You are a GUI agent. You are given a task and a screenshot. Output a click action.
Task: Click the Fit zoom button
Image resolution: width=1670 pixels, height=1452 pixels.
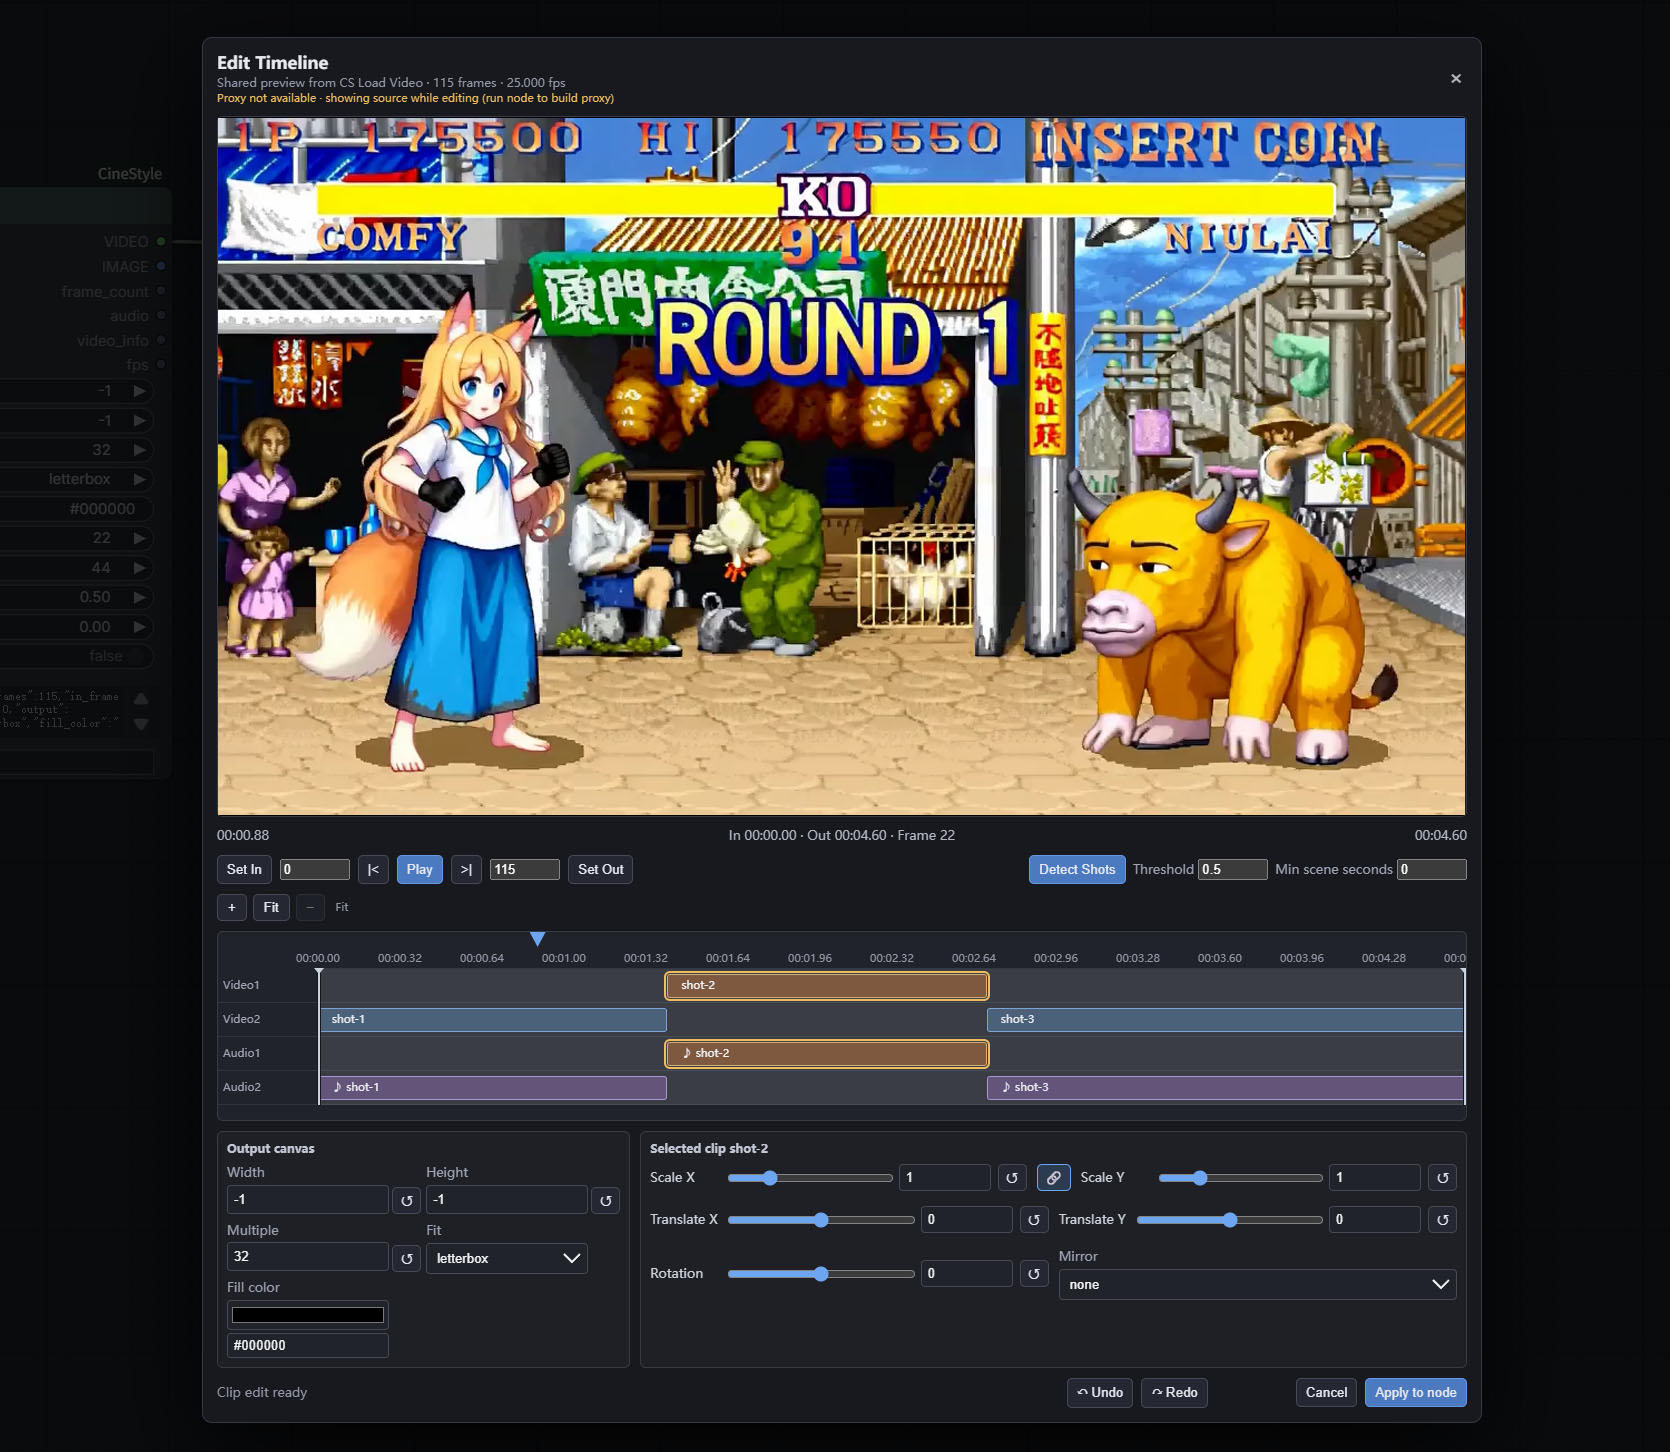[x=271, y=907]
